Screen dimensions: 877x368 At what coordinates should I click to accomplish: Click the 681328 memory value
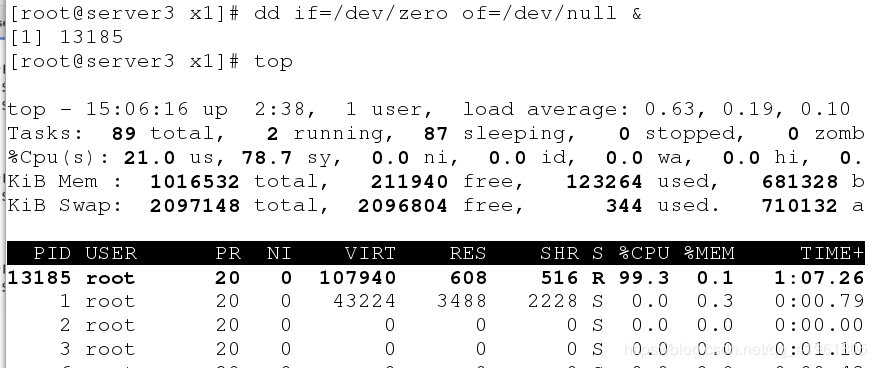799,182
